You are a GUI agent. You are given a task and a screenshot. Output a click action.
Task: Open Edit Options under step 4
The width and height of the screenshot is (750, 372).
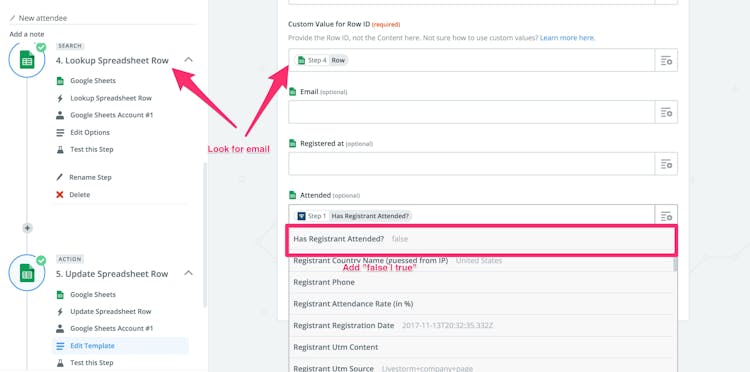click(x=90, y=132)
